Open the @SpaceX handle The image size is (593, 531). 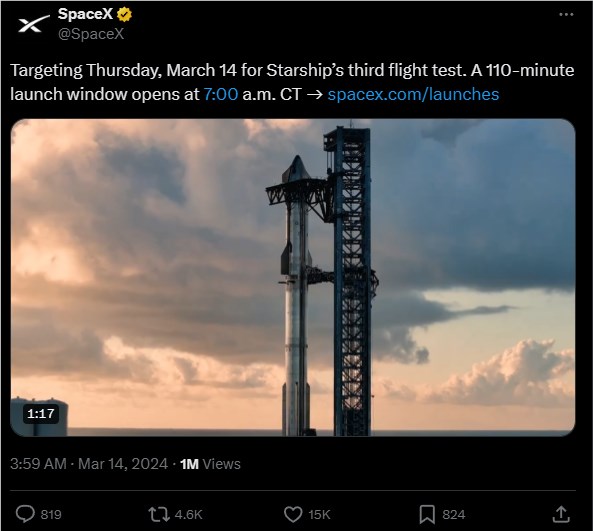(91, 34)
